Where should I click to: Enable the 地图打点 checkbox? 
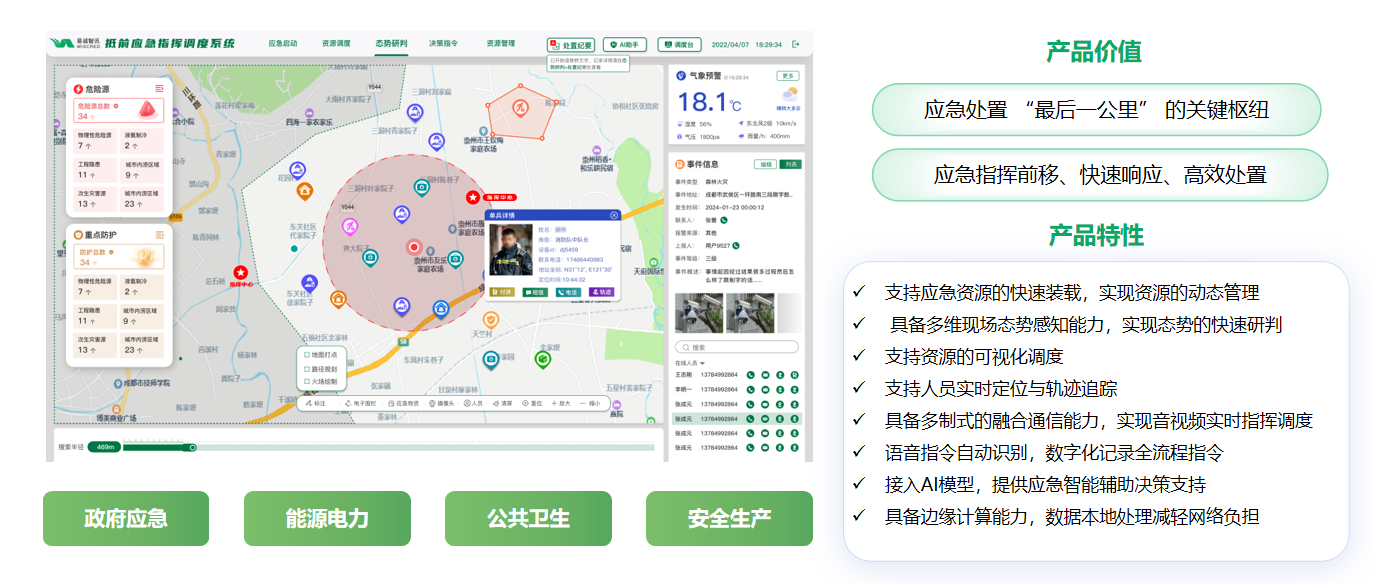pyautogui.click(x=307, y=355)
